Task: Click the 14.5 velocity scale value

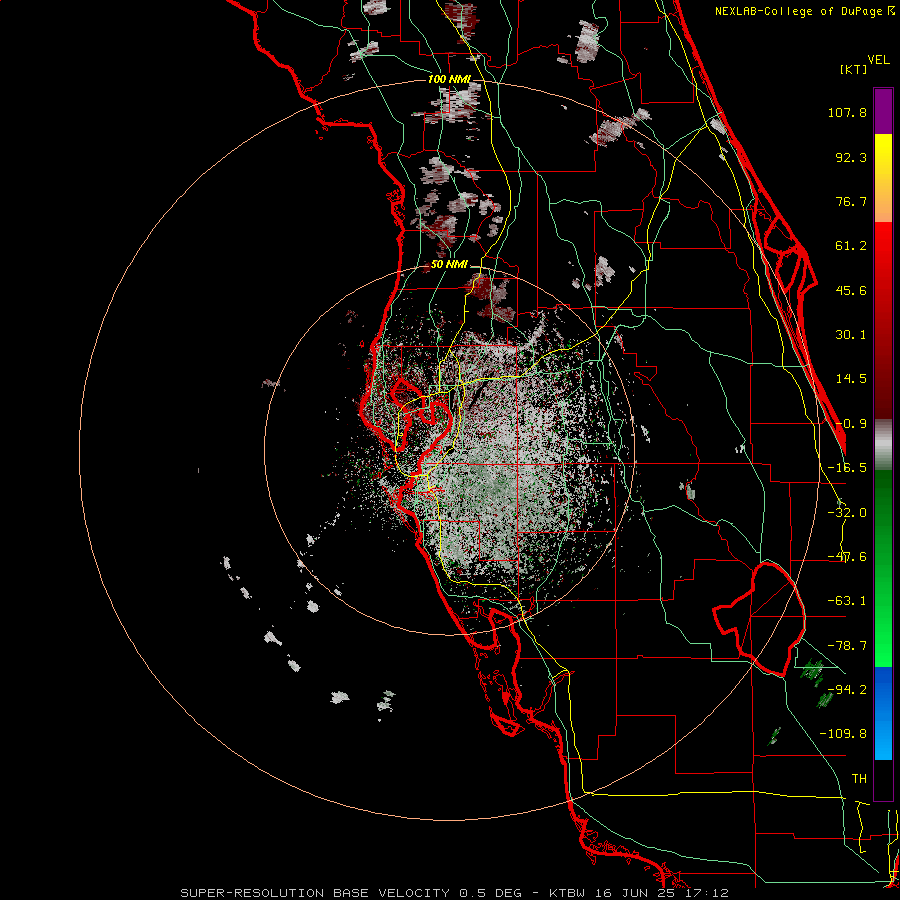Action: pos(851,379)
